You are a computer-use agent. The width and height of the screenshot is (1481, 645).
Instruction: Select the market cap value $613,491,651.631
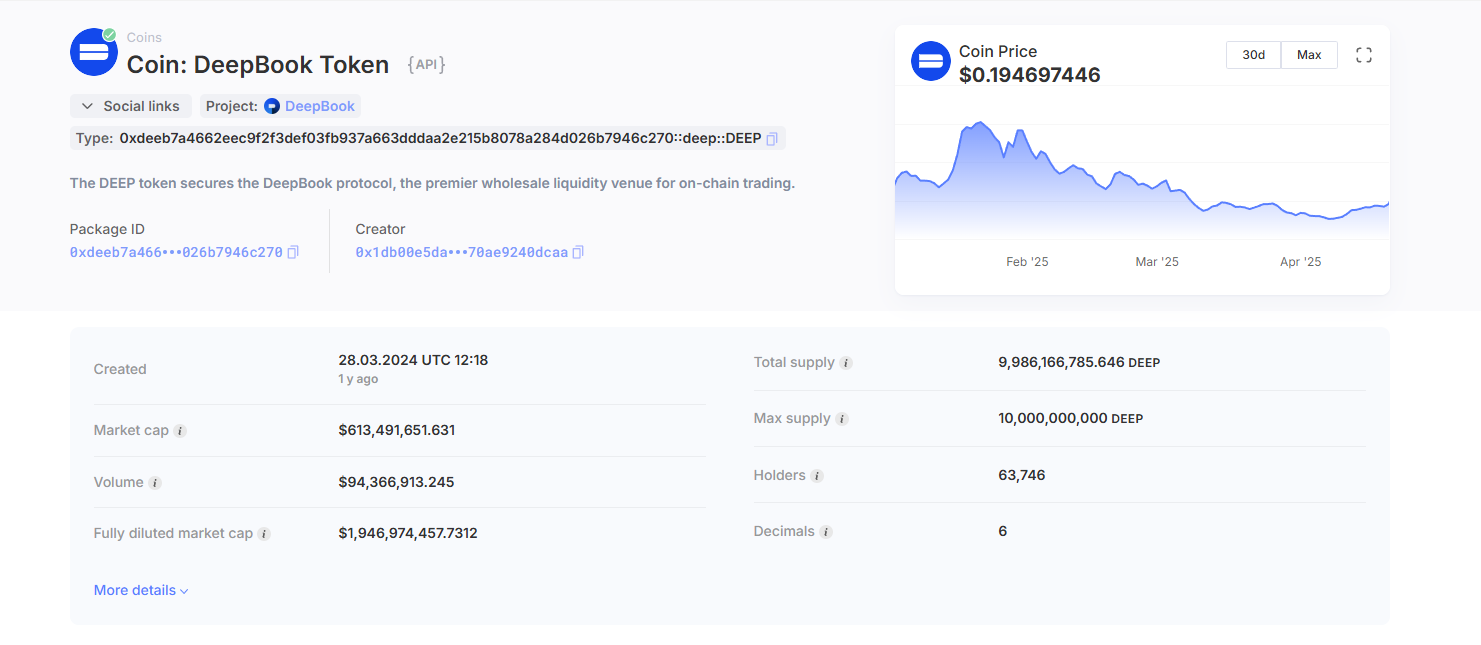coord(397,431)
